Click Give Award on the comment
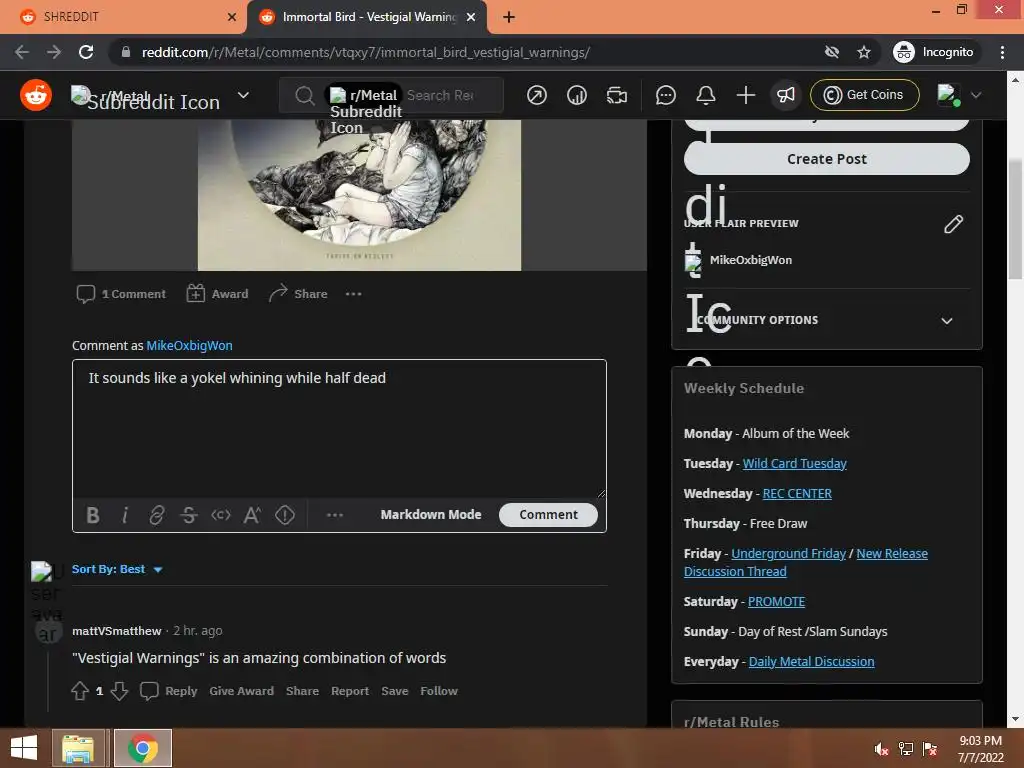The width and height of the screenshot is (1024, 768). (x=242, y=691)
